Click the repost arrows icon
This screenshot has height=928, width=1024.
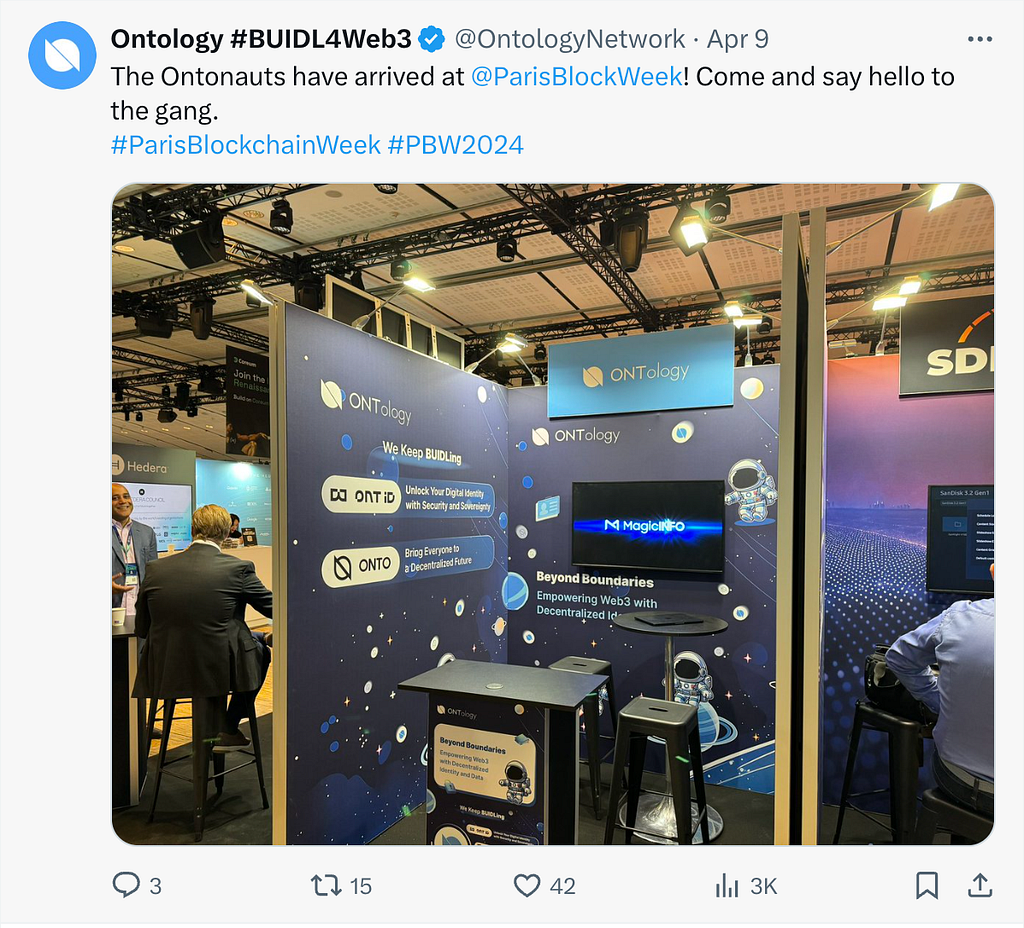(x=326, y=886)
